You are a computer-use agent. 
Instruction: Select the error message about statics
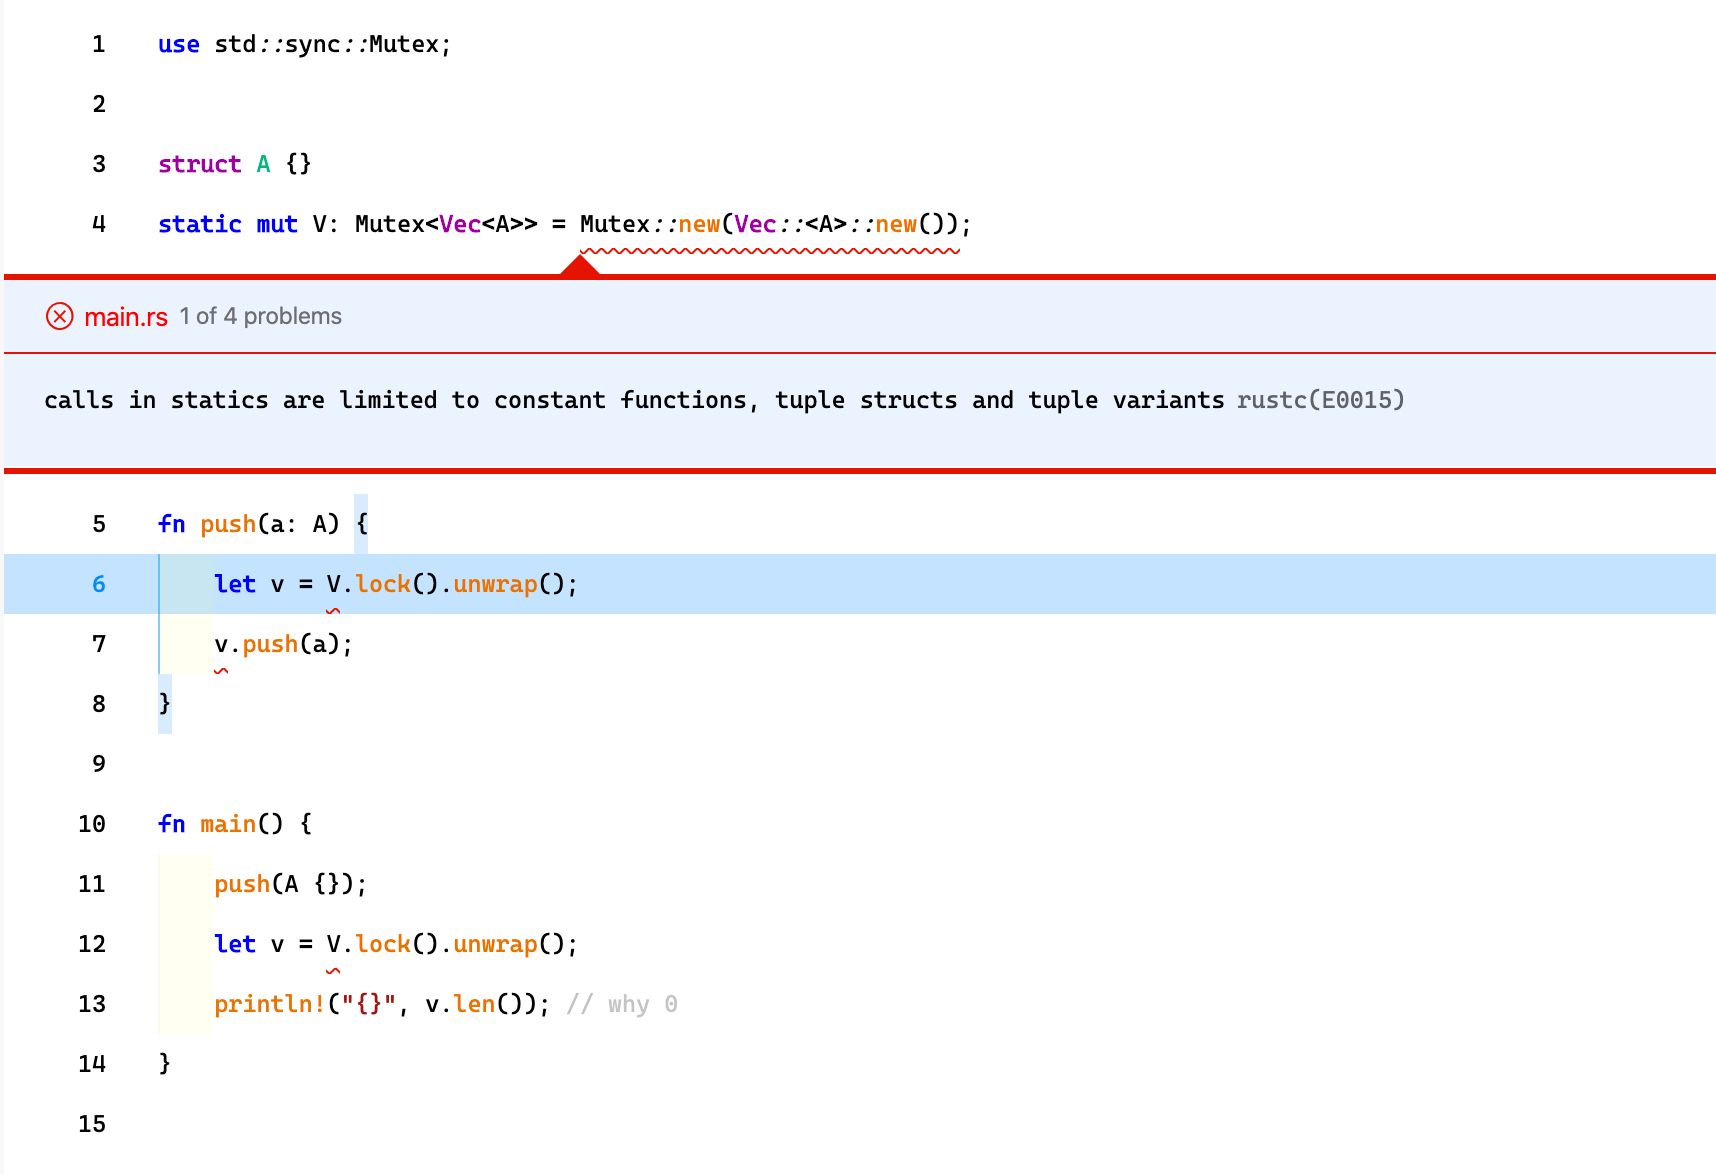[x=634, y=401]
